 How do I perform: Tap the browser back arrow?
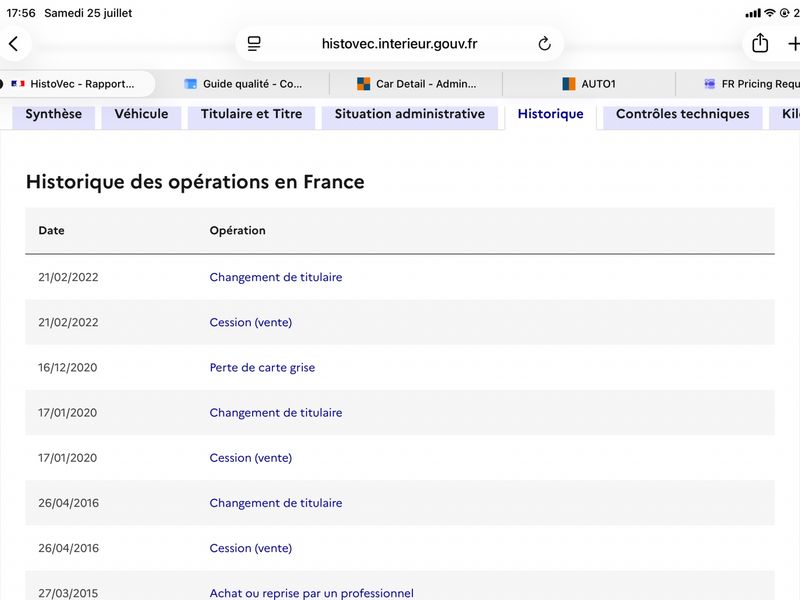pos(14,44)
